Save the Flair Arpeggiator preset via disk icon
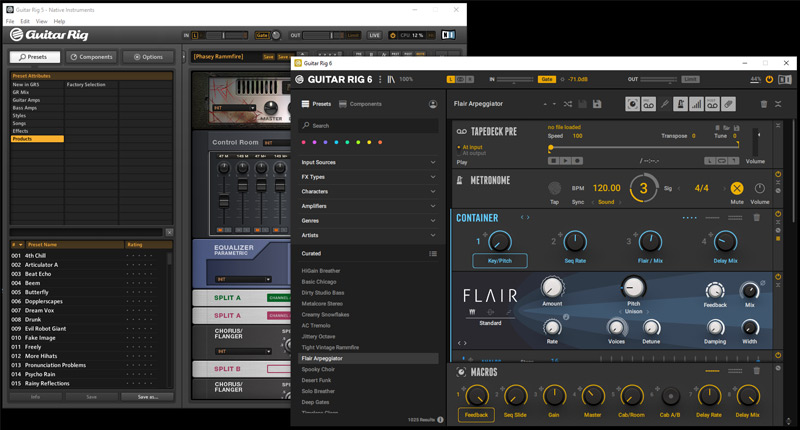This screenshot has width=800, height=430. click(597, 104)
